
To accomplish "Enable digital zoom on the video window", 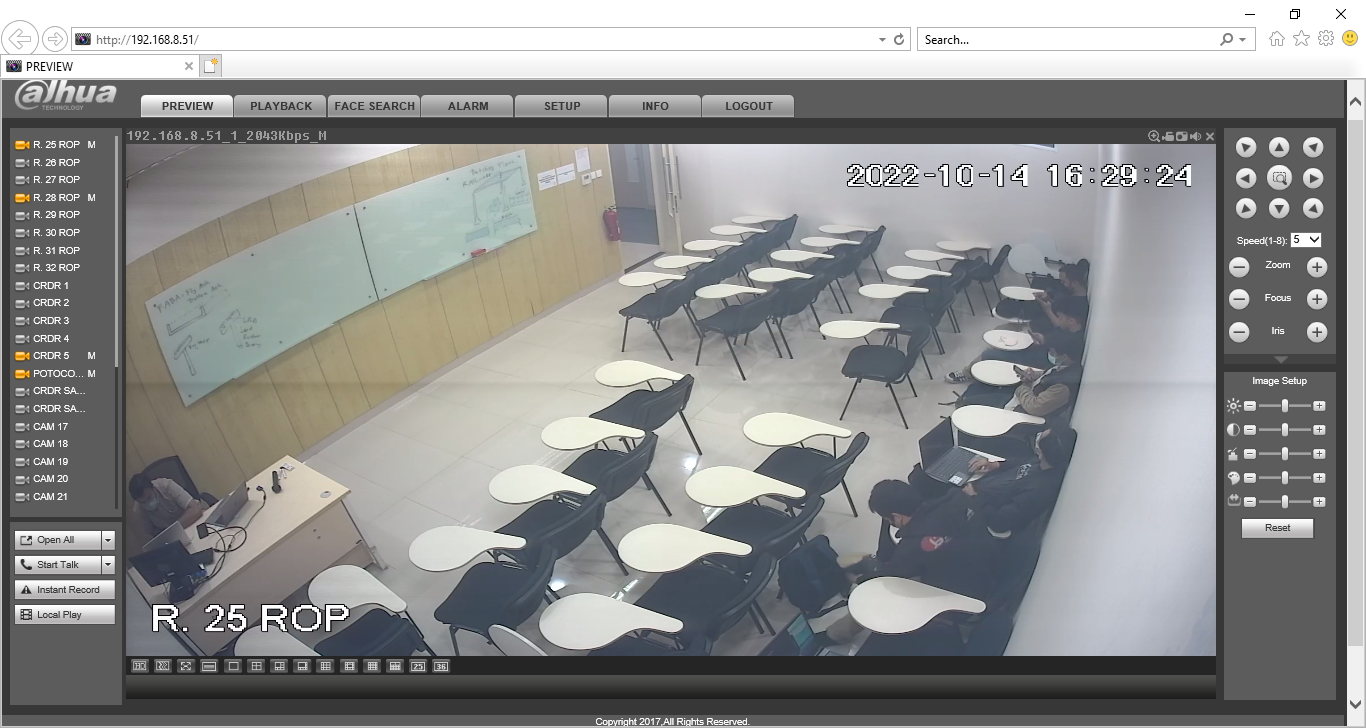I will [x=1154, y=136].
